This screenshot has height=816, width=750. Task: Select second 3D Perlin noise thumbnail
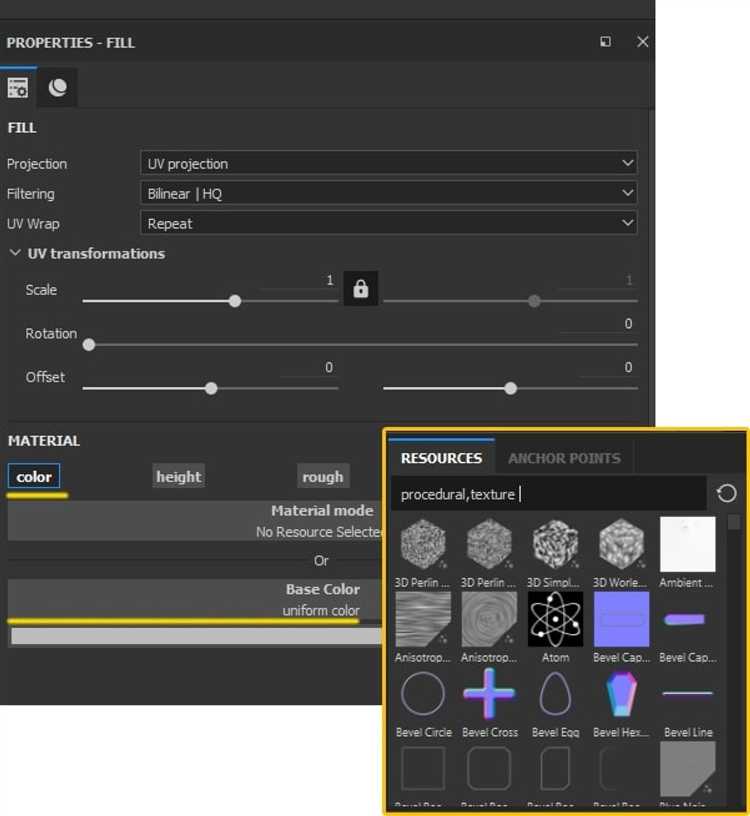coord(489,544)
